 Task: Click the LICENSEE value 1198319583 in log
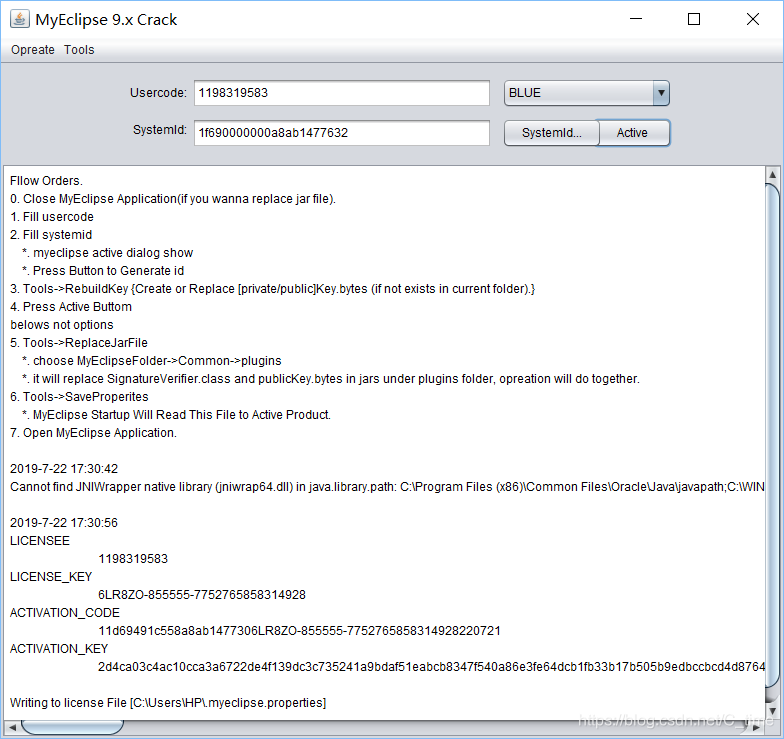[133, 558]
